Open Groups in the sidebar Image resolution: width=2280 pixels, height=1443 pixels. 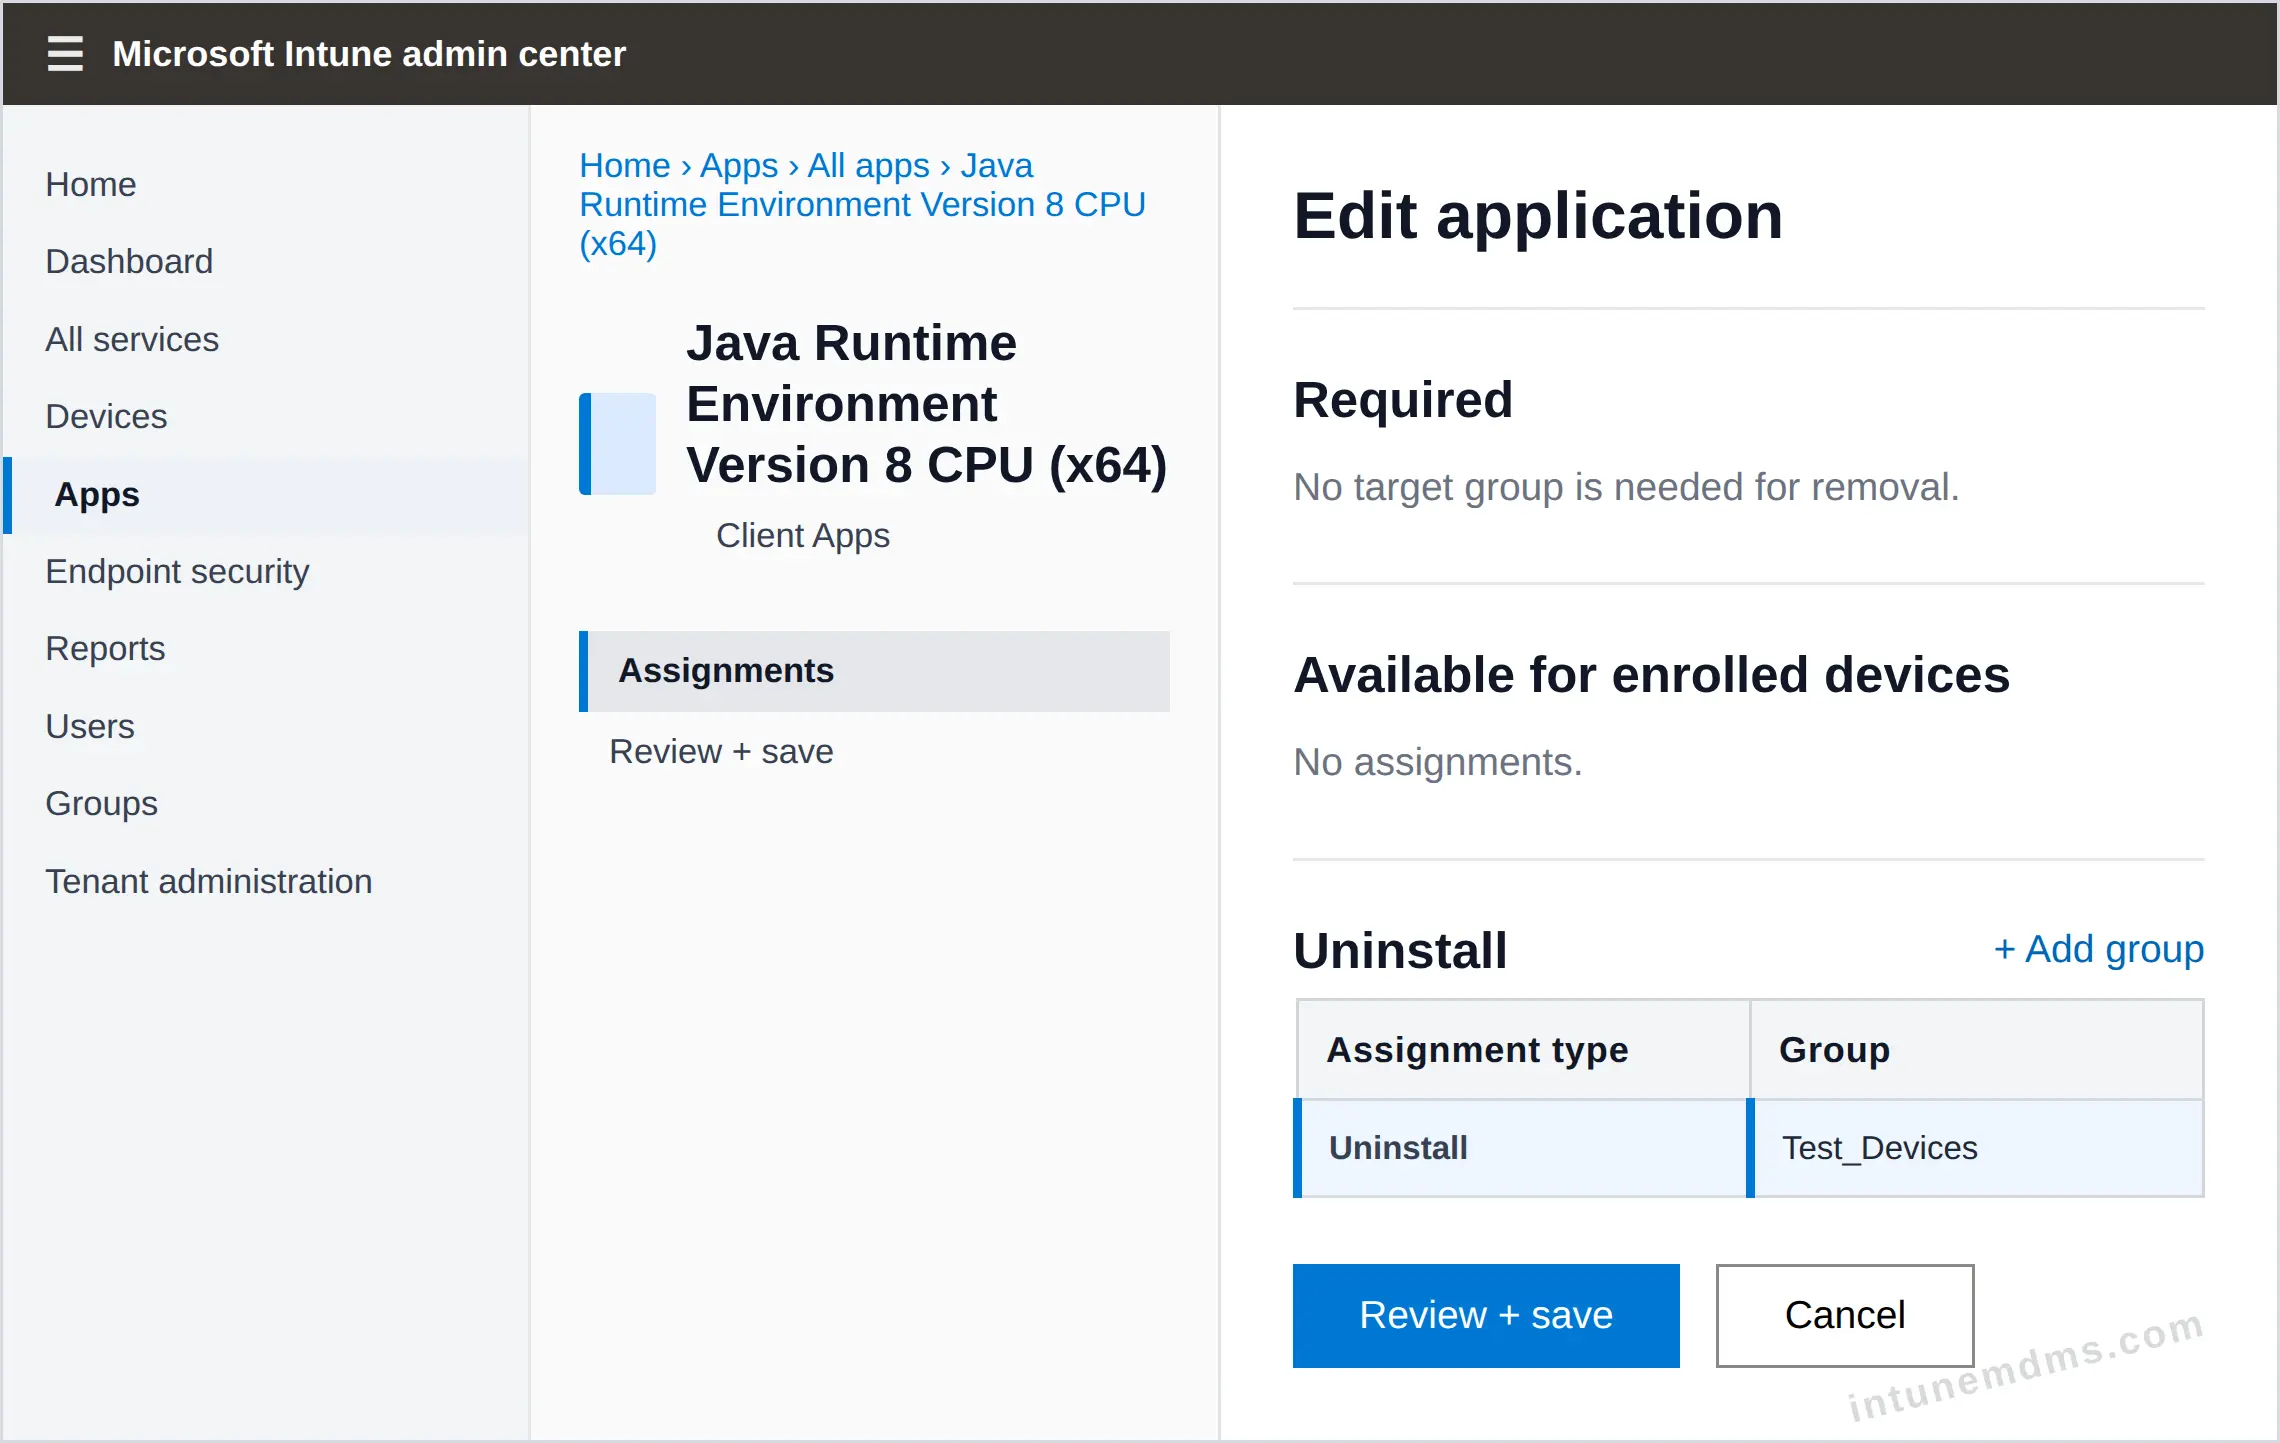(x=102, y=803)
